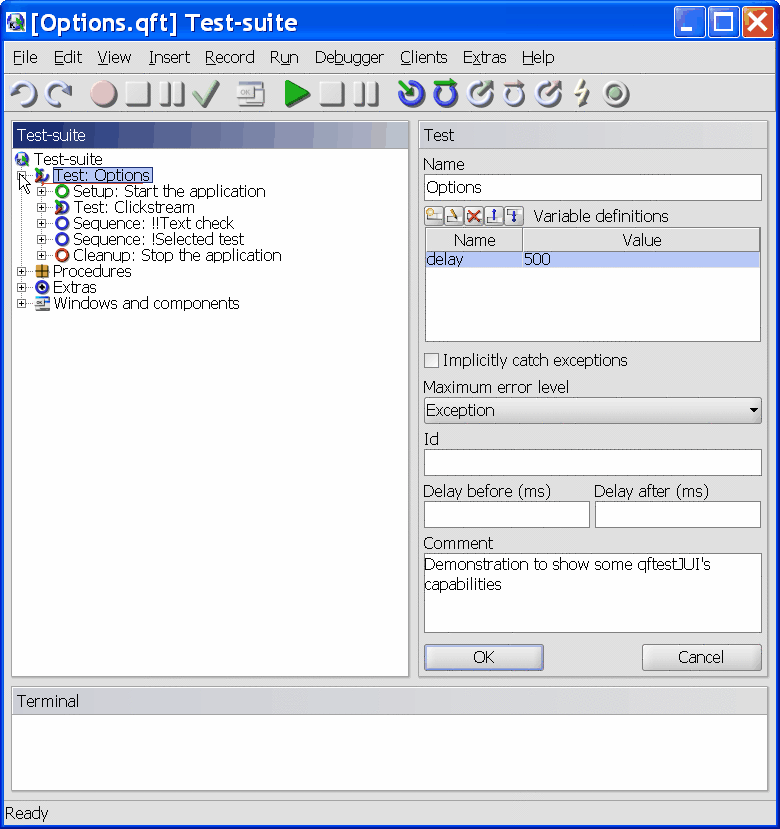Image resolution: width=780 pixels, height=829 pixels.
Task: Open the File menu
Action: pyautogui.click(x=25, y=57)
